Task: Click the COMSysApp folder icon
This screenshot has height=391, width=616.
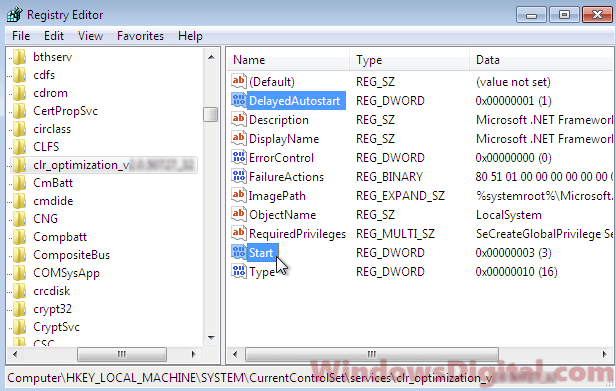Action: (x=19, y=273)
